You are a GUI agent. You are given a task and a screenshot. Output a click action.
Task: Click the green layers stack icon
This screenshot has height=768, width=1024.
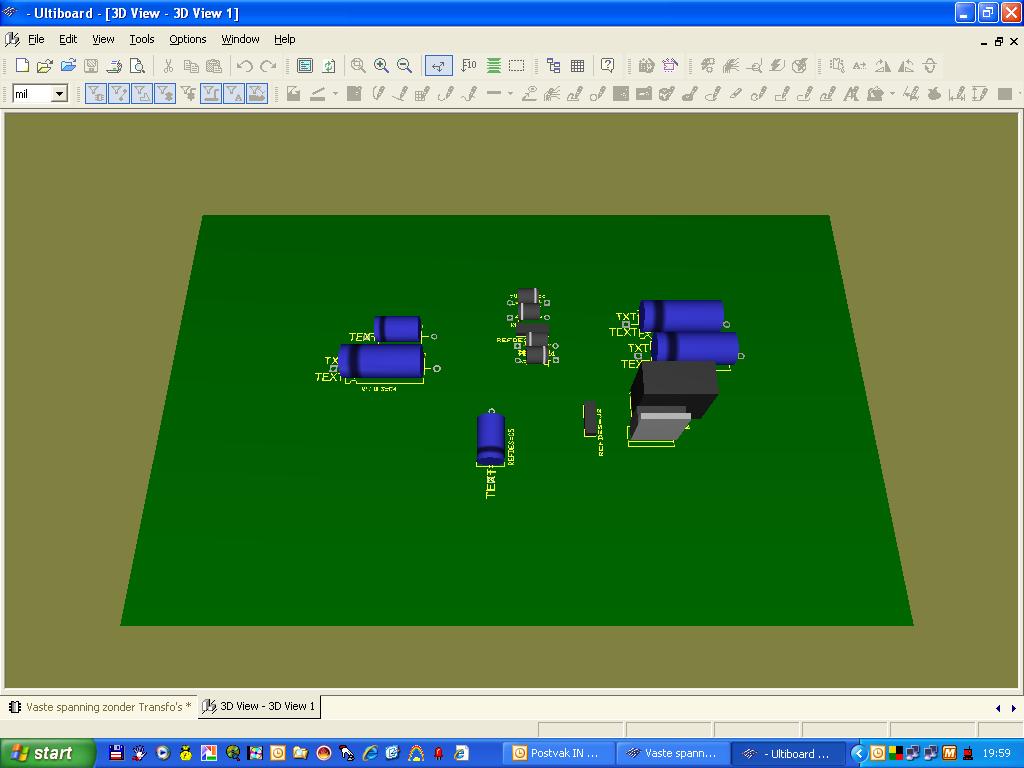coord(493,66)
